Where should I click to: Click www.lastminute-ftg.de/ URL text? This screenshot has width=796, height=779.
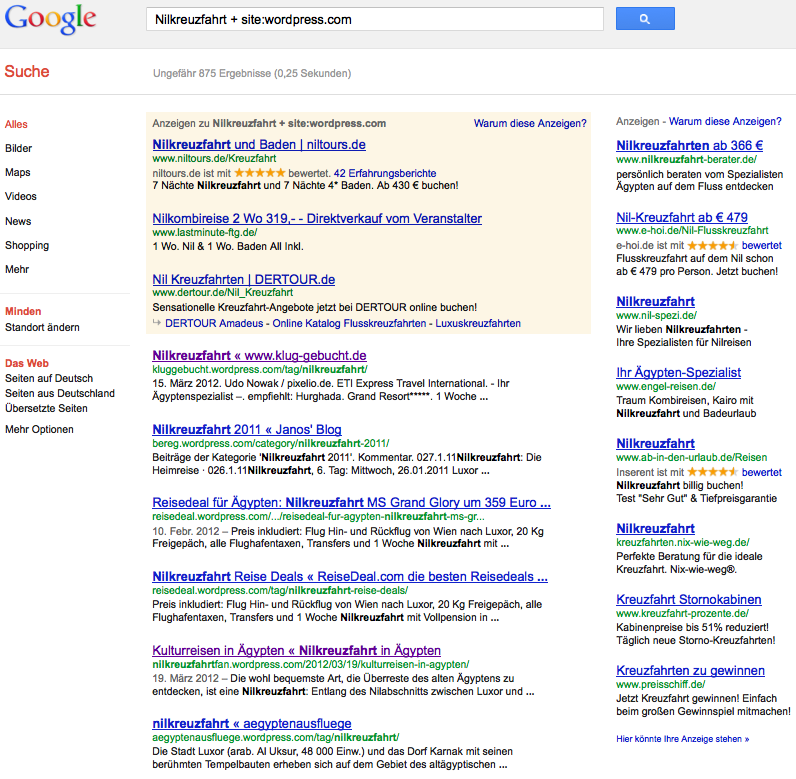coord(205,232)
